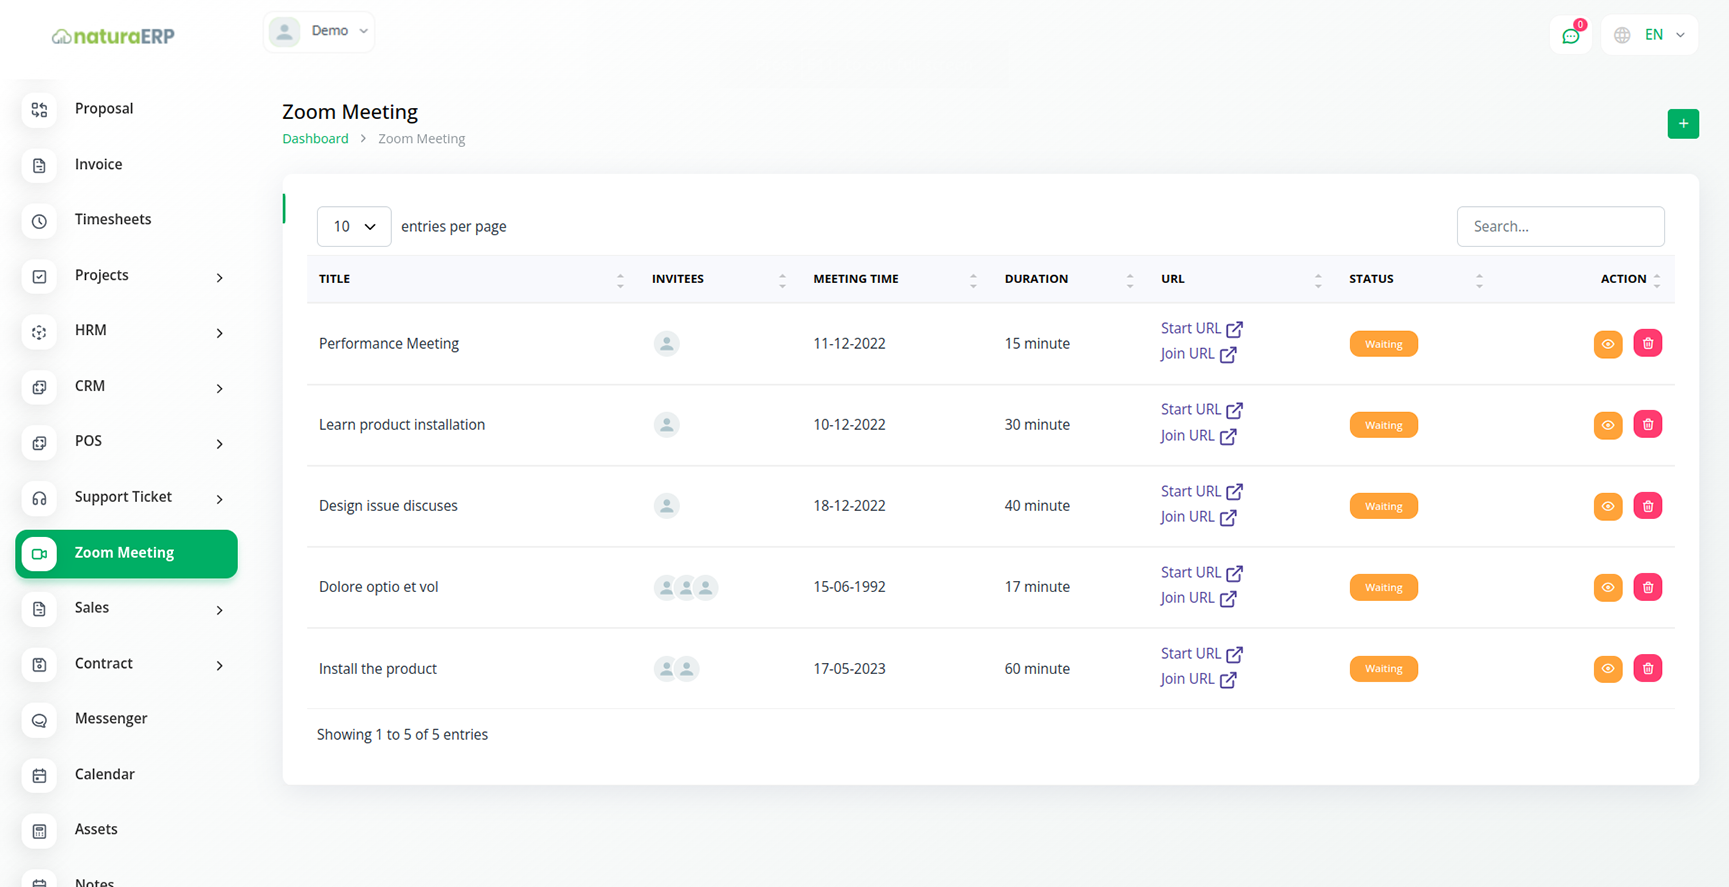This screenshot has height=887, width=1729.
Task: Open Join URL for Design issue discuses
Action: pyautogui.click(x=1198, y=517)
